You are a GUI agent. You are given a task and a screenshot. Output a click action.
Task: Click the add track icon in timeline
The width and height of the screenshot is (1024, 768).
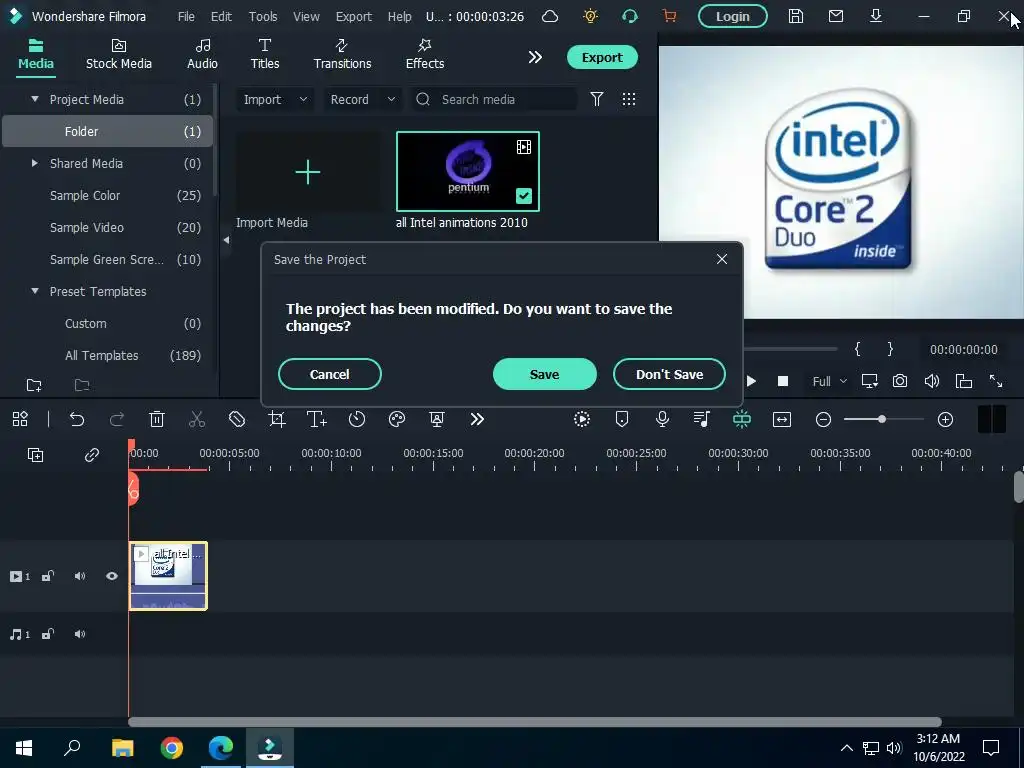pyautogui.click(x=35, y=455)
